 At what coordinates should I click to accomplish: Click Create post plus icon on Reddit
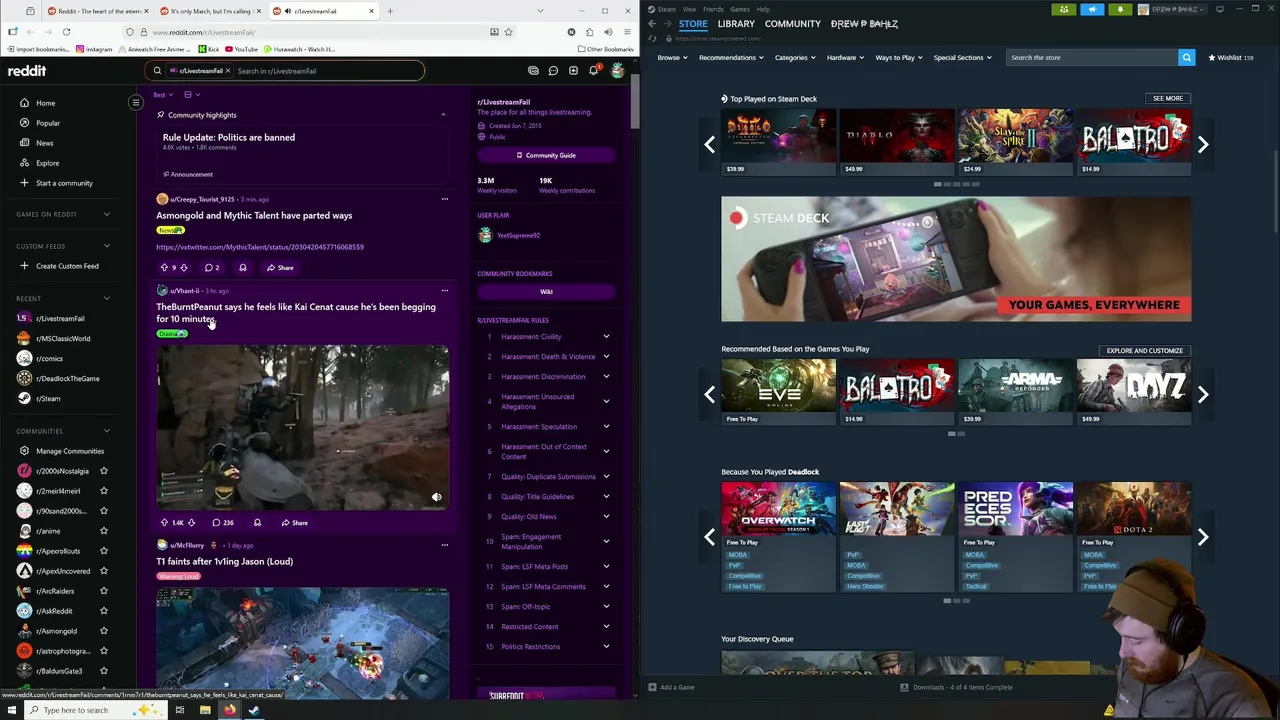tap(573, 71)
